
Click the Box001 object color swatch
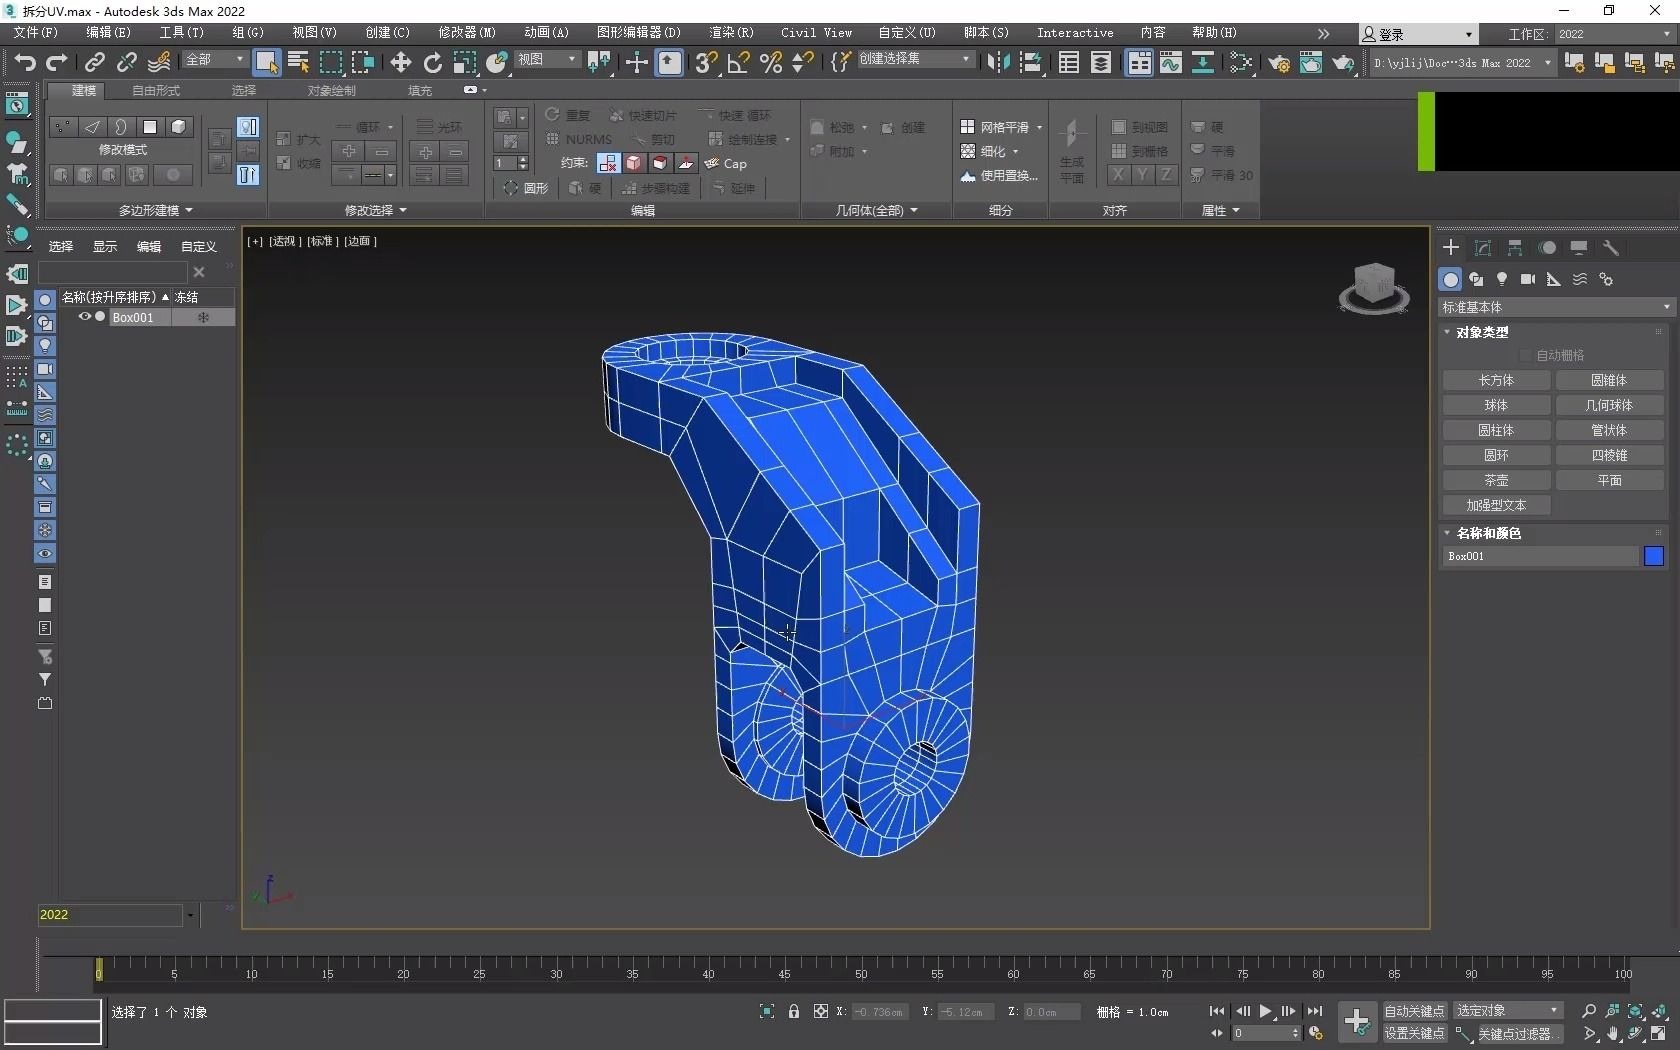[x=1653, y=557]
